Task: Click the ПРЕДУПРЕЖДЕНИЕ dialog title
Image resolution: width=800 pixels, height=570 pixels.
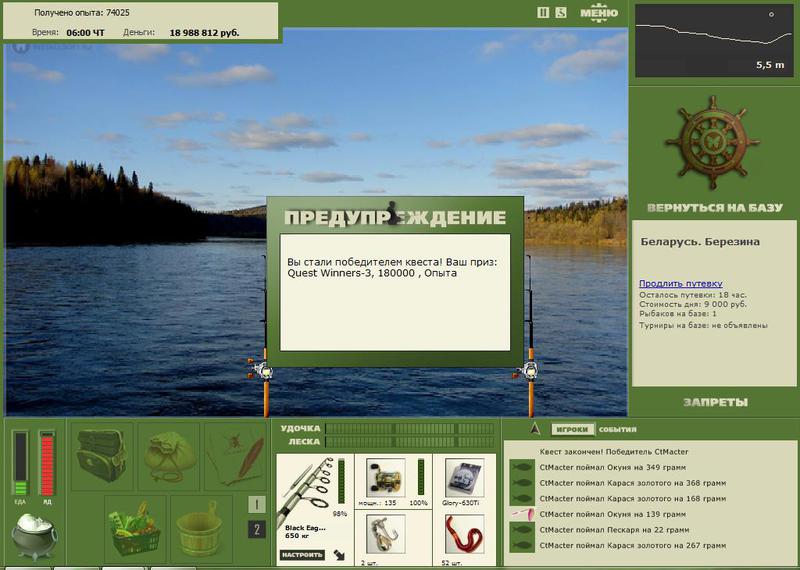Action: point(395,217)
